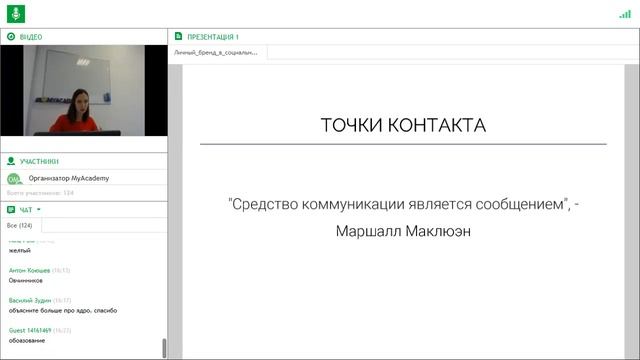640x360 pixels.
Task: Click the chat author Василий Зудин
Action: click(30, 300)
